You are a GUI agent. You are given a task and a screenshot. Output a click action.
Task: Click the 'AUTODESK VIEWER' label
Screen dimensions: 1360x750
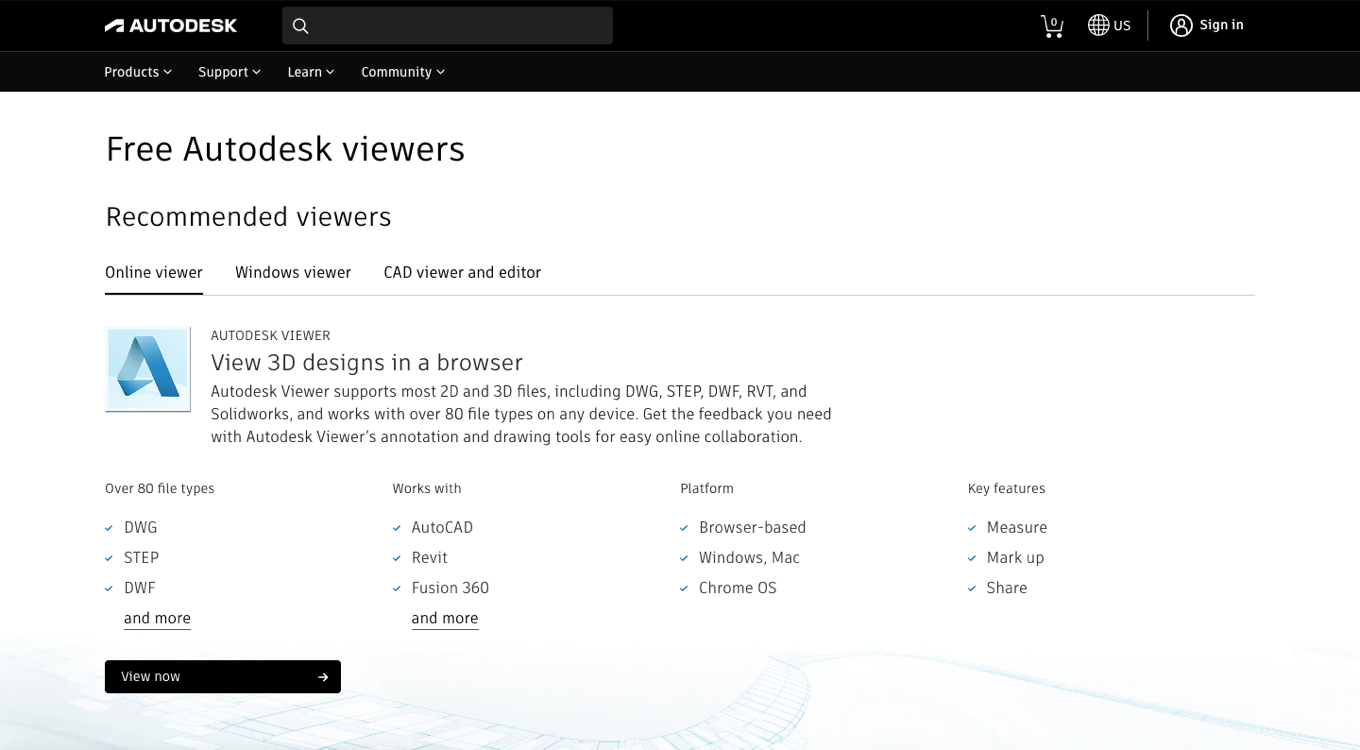(x=270, y=335)
